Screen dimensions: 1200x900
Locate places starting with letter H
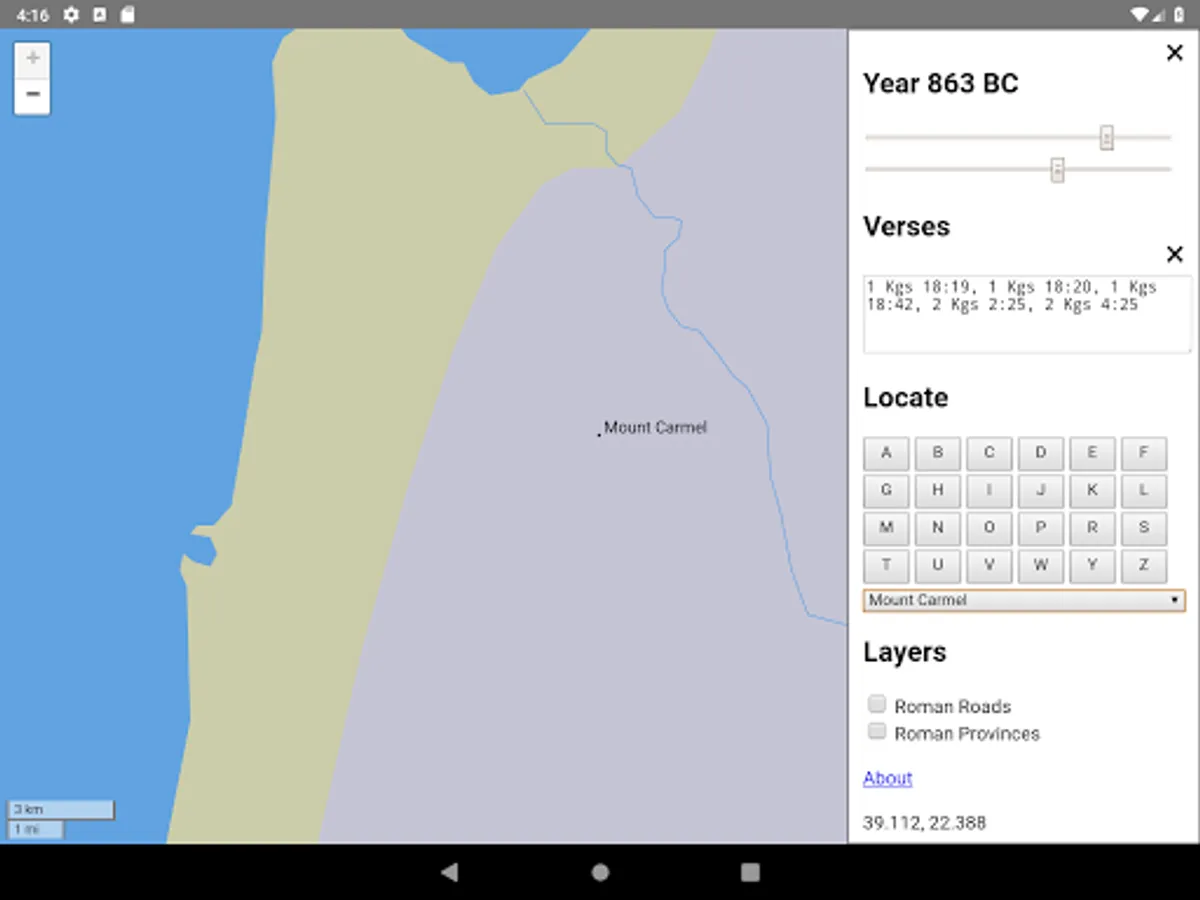938,491
